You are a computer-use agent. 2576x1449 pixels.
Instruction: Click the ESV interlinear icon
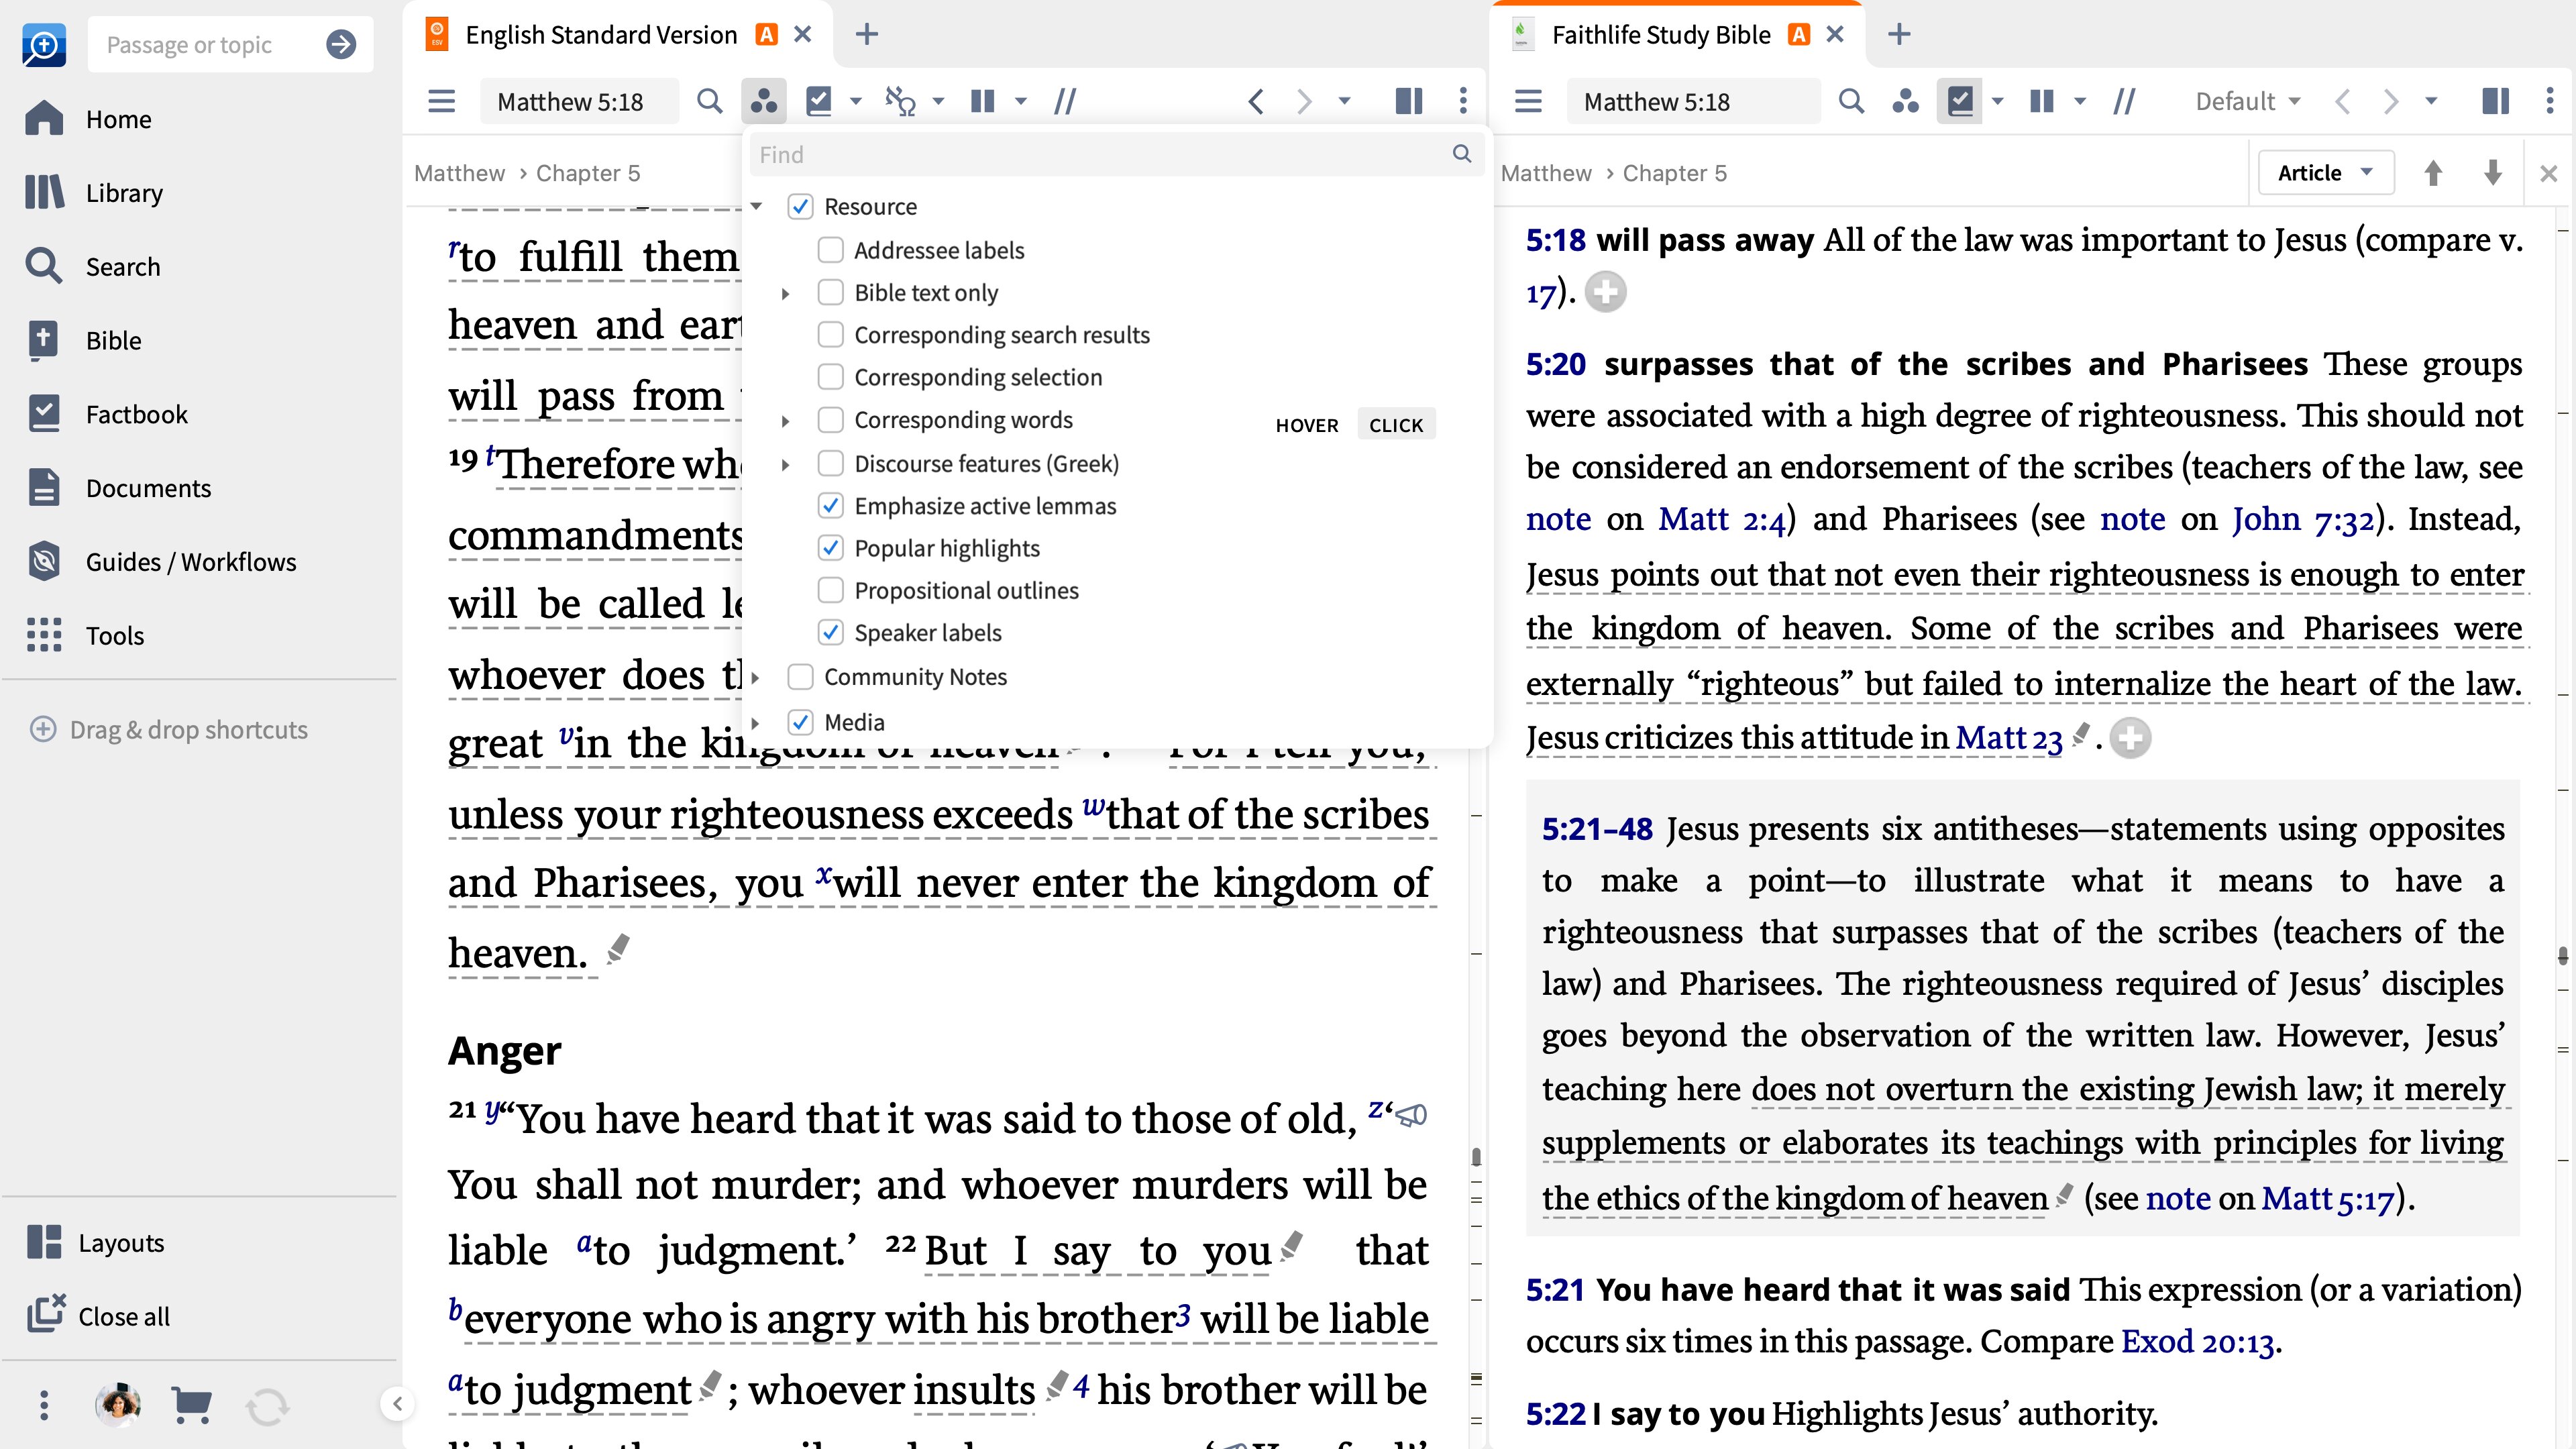(901, 101)
